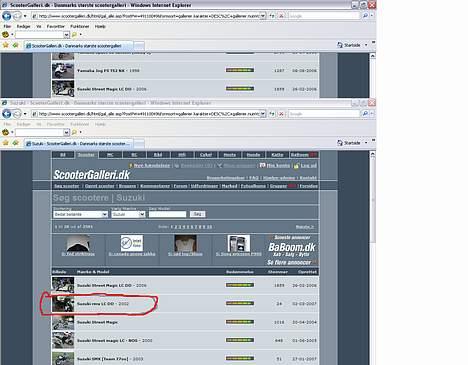The image size is (468, 365).
Task: Stop page loading in the Suzuki window
Action: point(281,114)
